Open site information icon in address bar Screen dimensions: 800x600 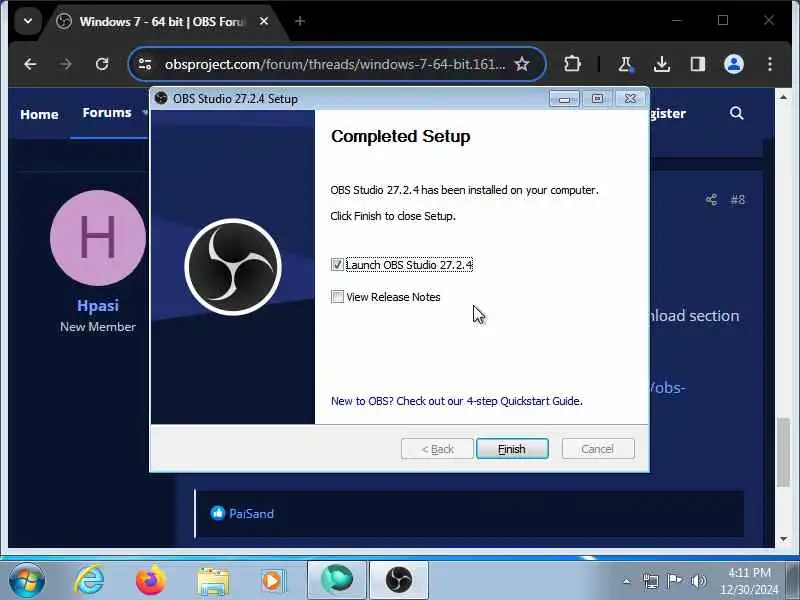(145, 64)
